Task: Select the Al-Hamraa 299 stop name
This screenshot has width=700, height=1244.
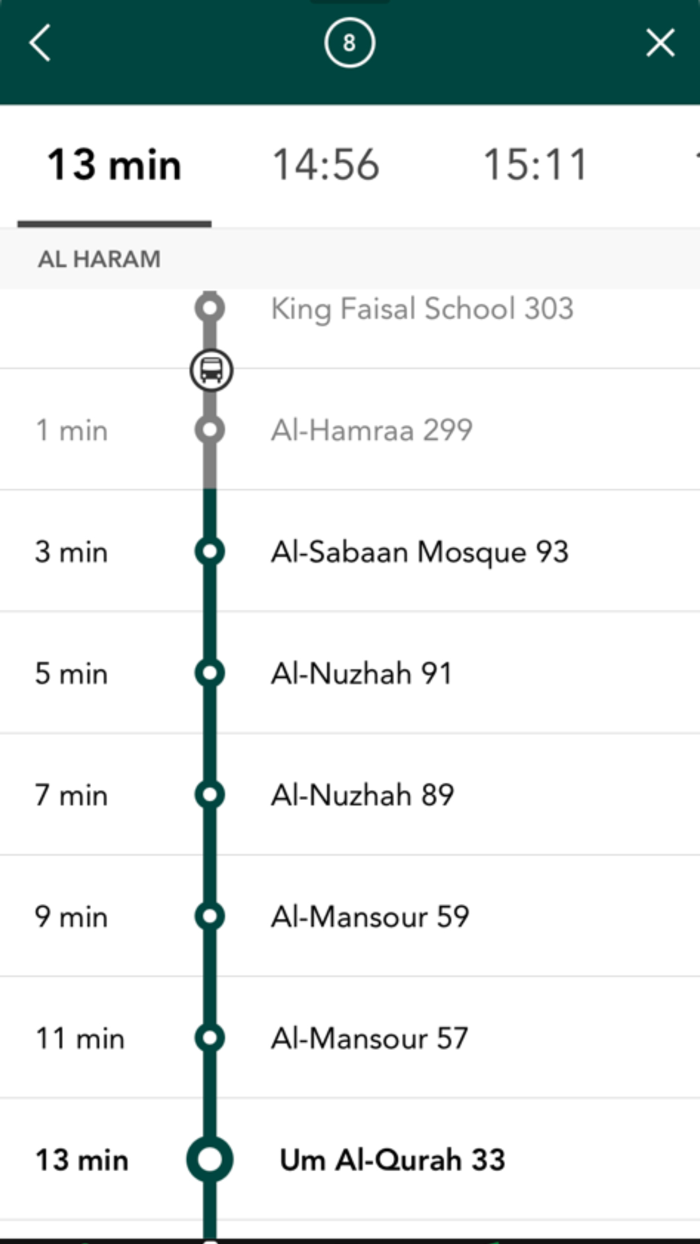Action: pyautogui.click(x=373, y=429)
